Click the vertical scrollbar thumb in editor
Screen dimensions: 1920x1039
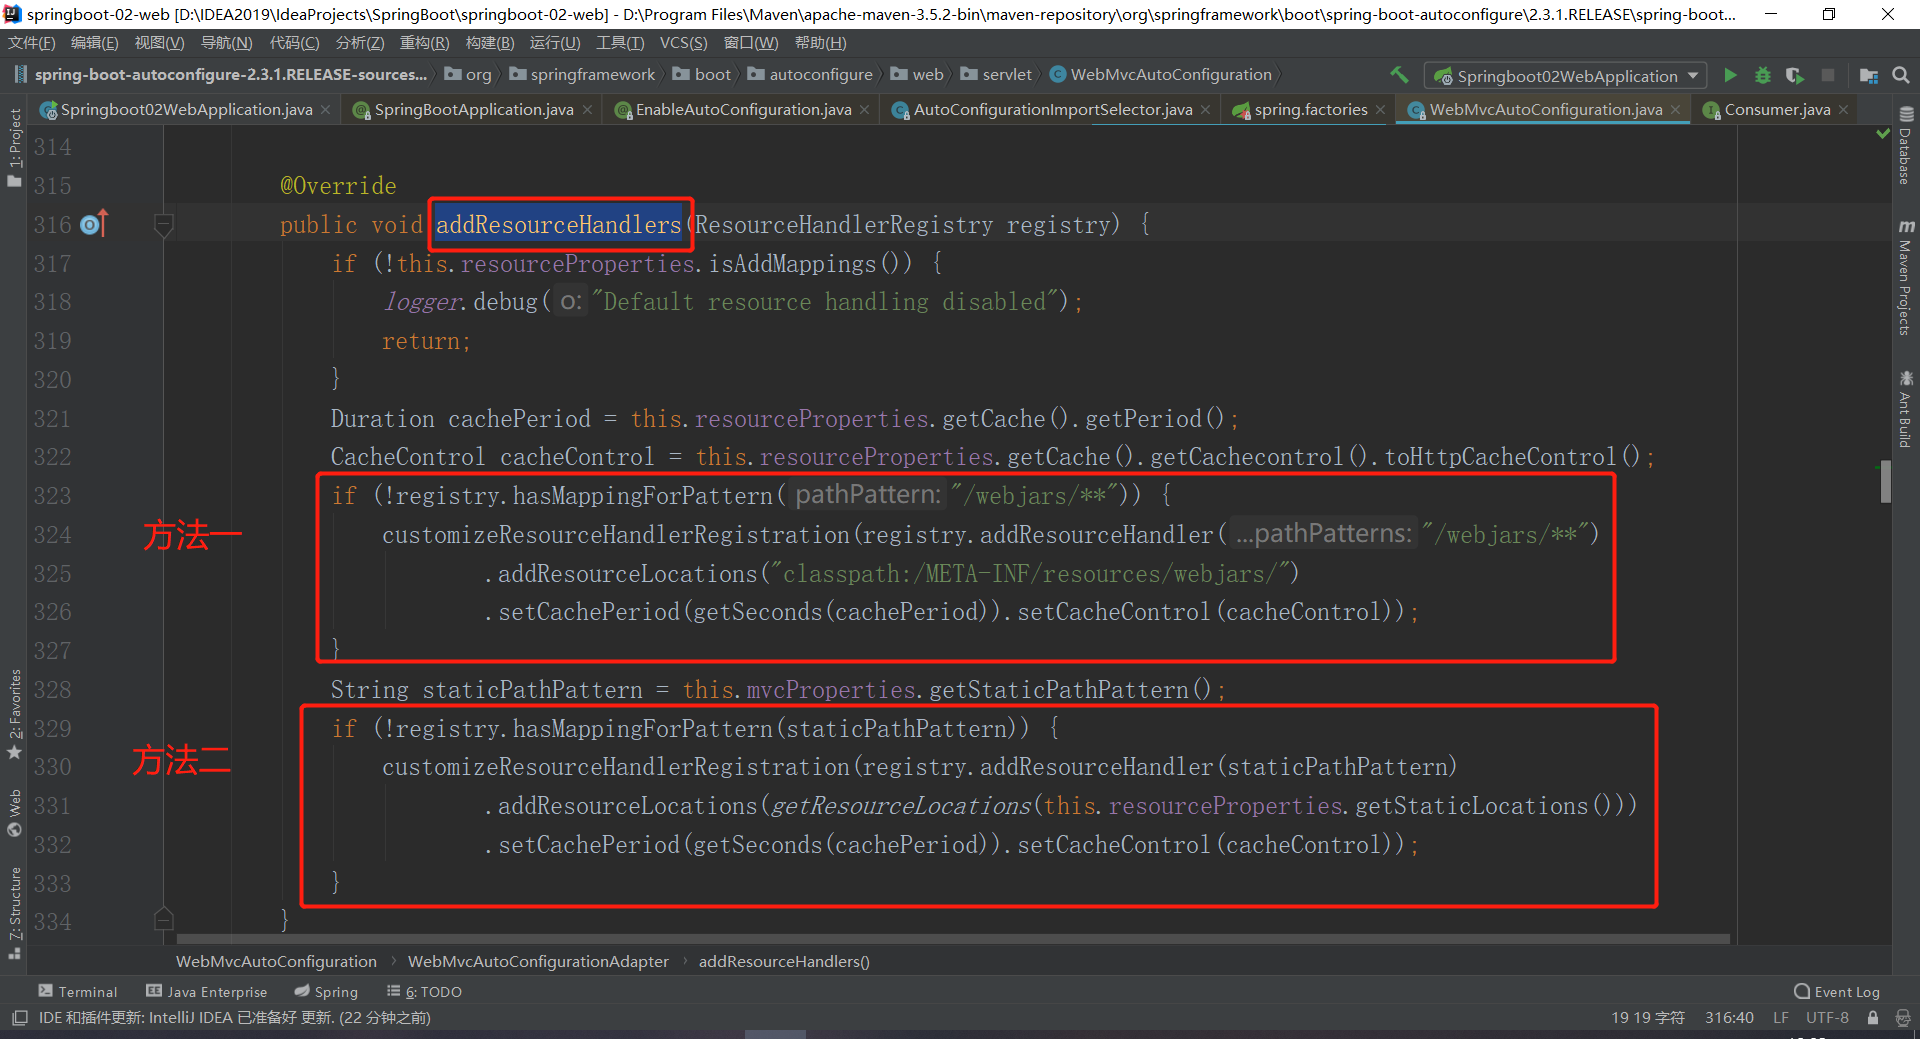1885,481
